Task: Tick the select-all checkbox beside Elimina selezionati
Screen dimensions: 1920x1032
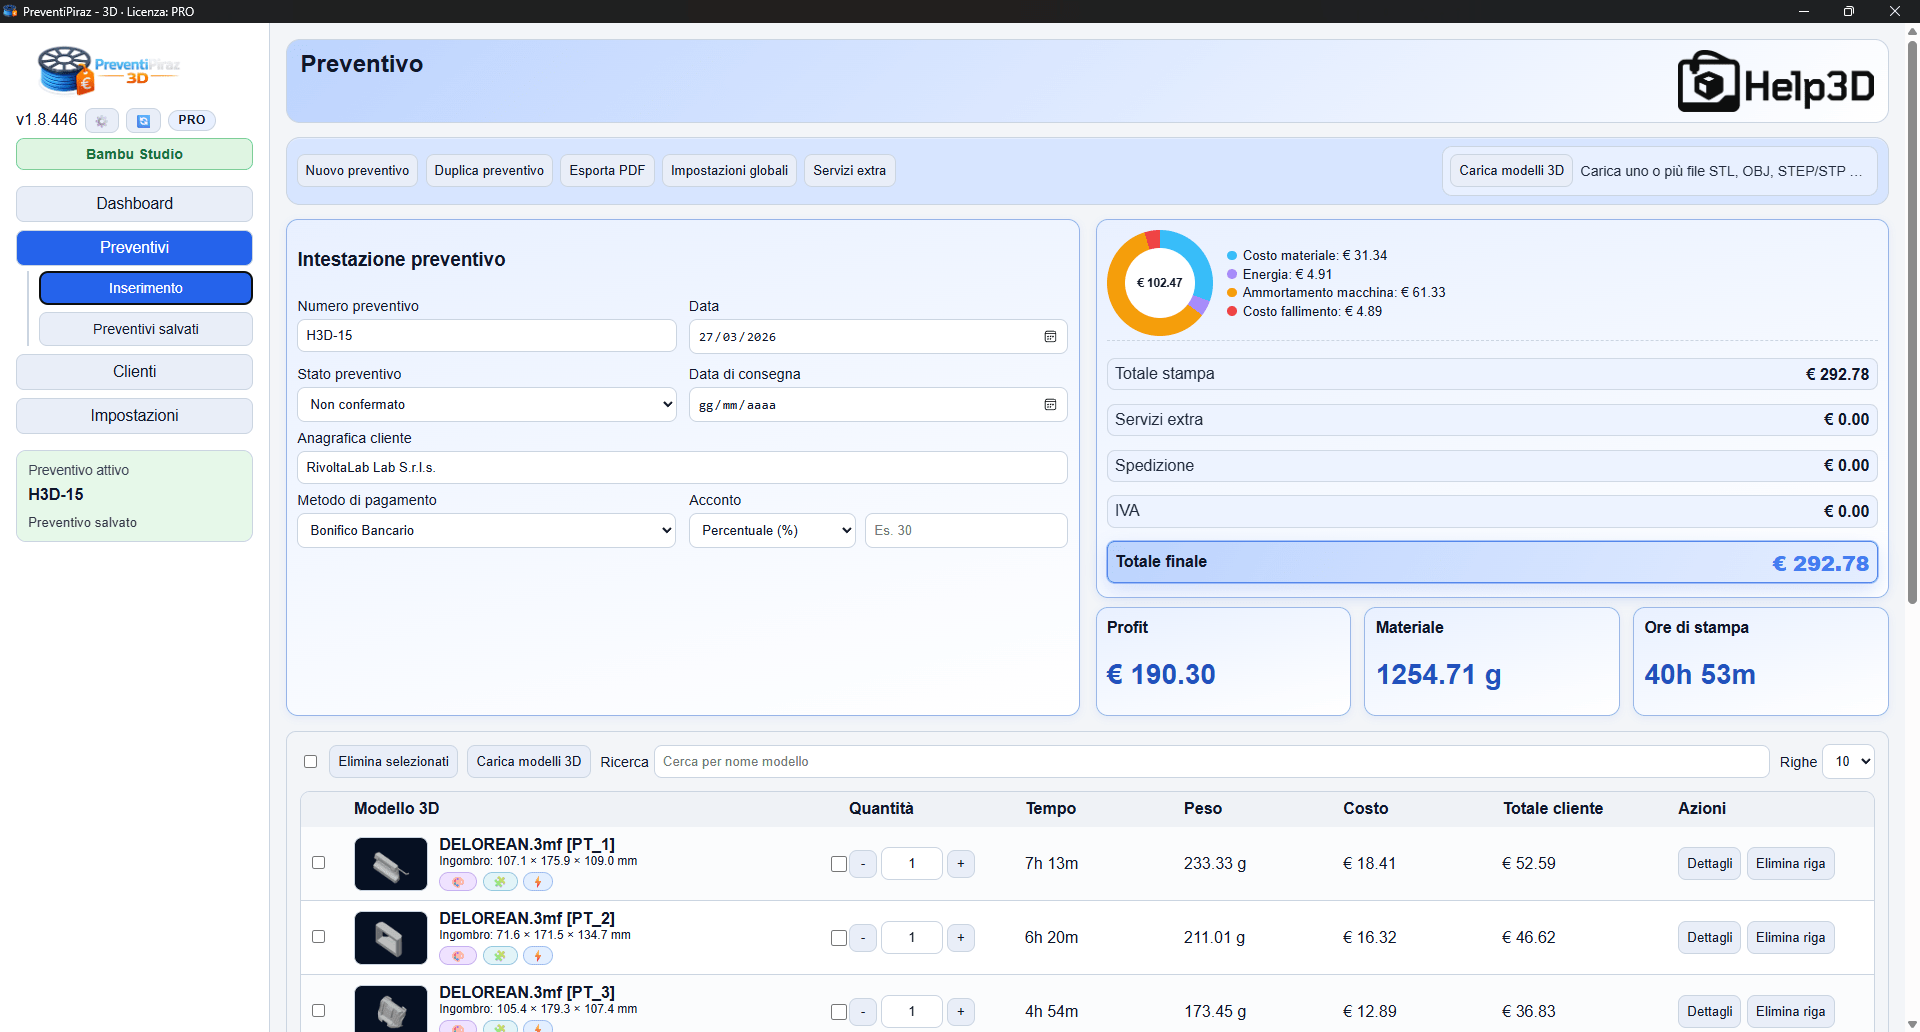Action: click(310, 762)
